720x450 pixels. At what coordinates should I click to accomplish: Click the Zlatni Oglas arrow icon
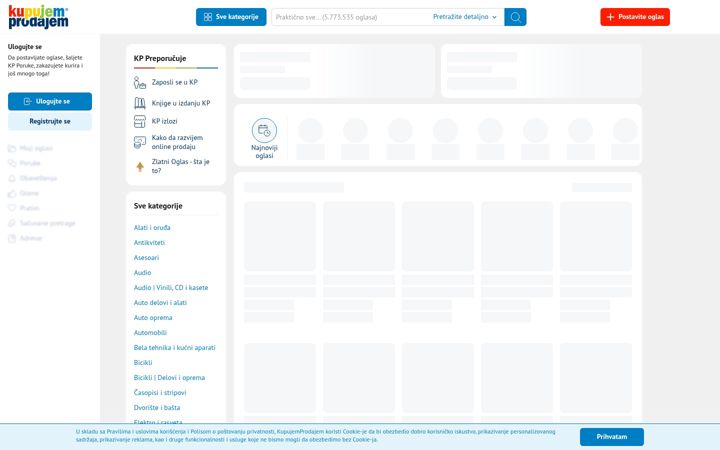[x=140, y=167]
